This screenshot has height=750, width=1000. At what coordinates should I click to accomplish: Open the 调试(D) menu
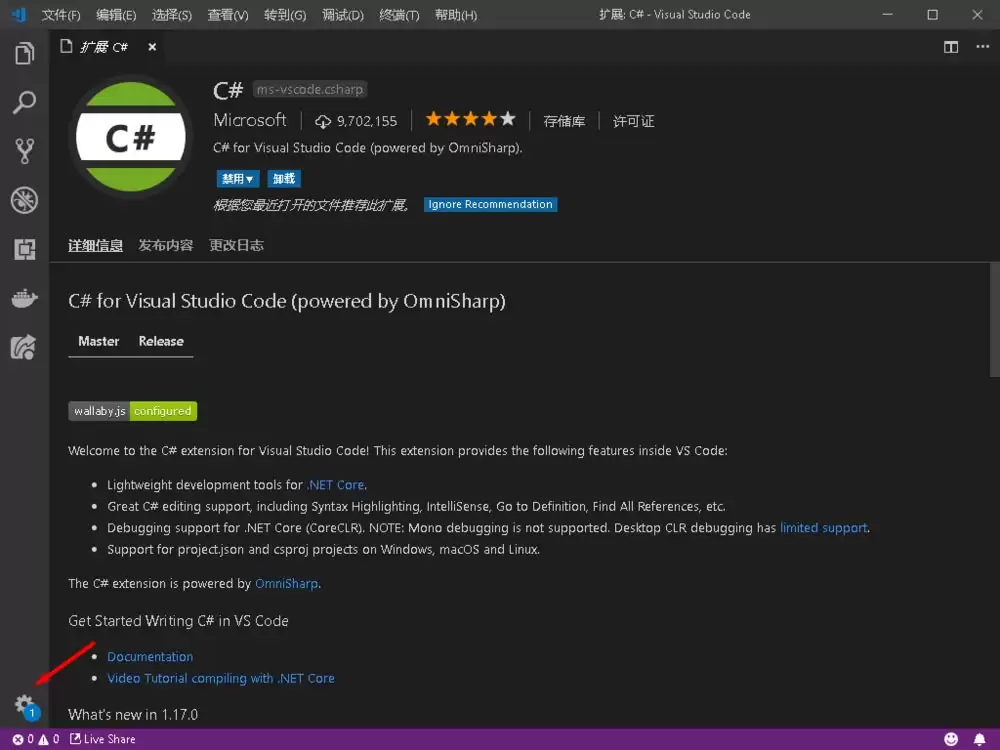tap(342, 14)
